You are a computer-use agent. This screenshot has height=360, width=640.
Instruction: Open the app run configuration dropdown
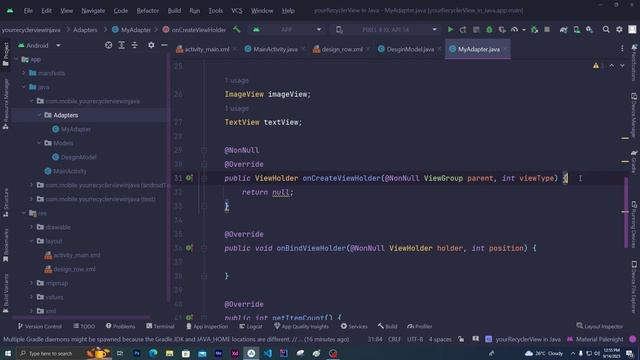(287, 29)
